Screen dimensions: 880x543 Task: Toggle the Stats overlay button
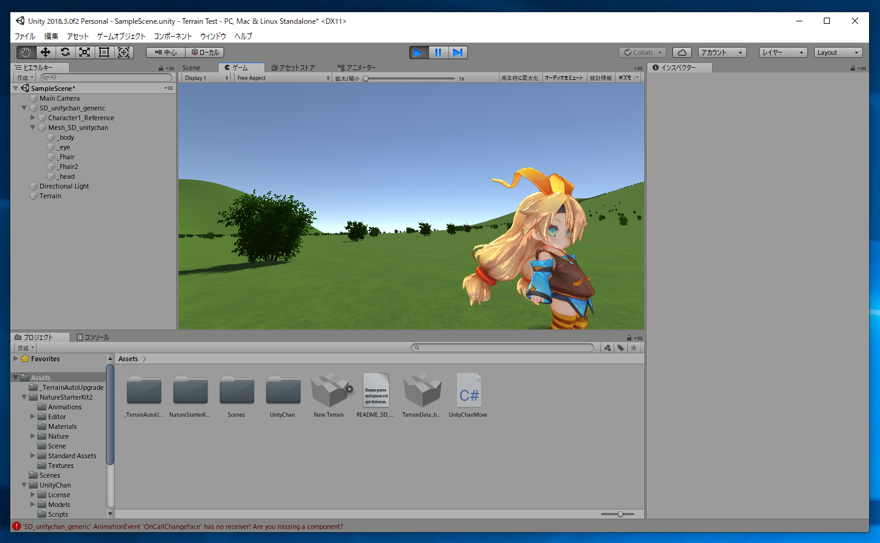click(x=601, y=78)
